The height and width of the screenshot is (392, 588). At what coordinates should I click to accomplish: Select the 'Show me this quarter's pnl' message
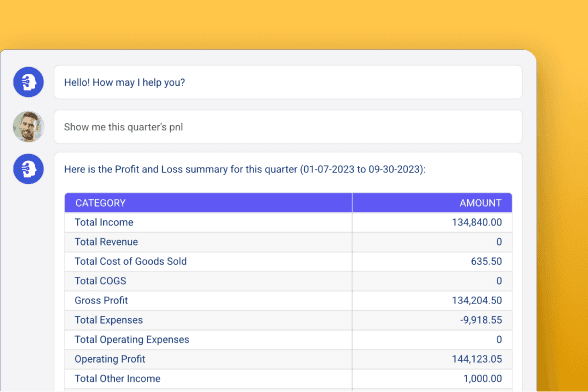tap(288, 127)
